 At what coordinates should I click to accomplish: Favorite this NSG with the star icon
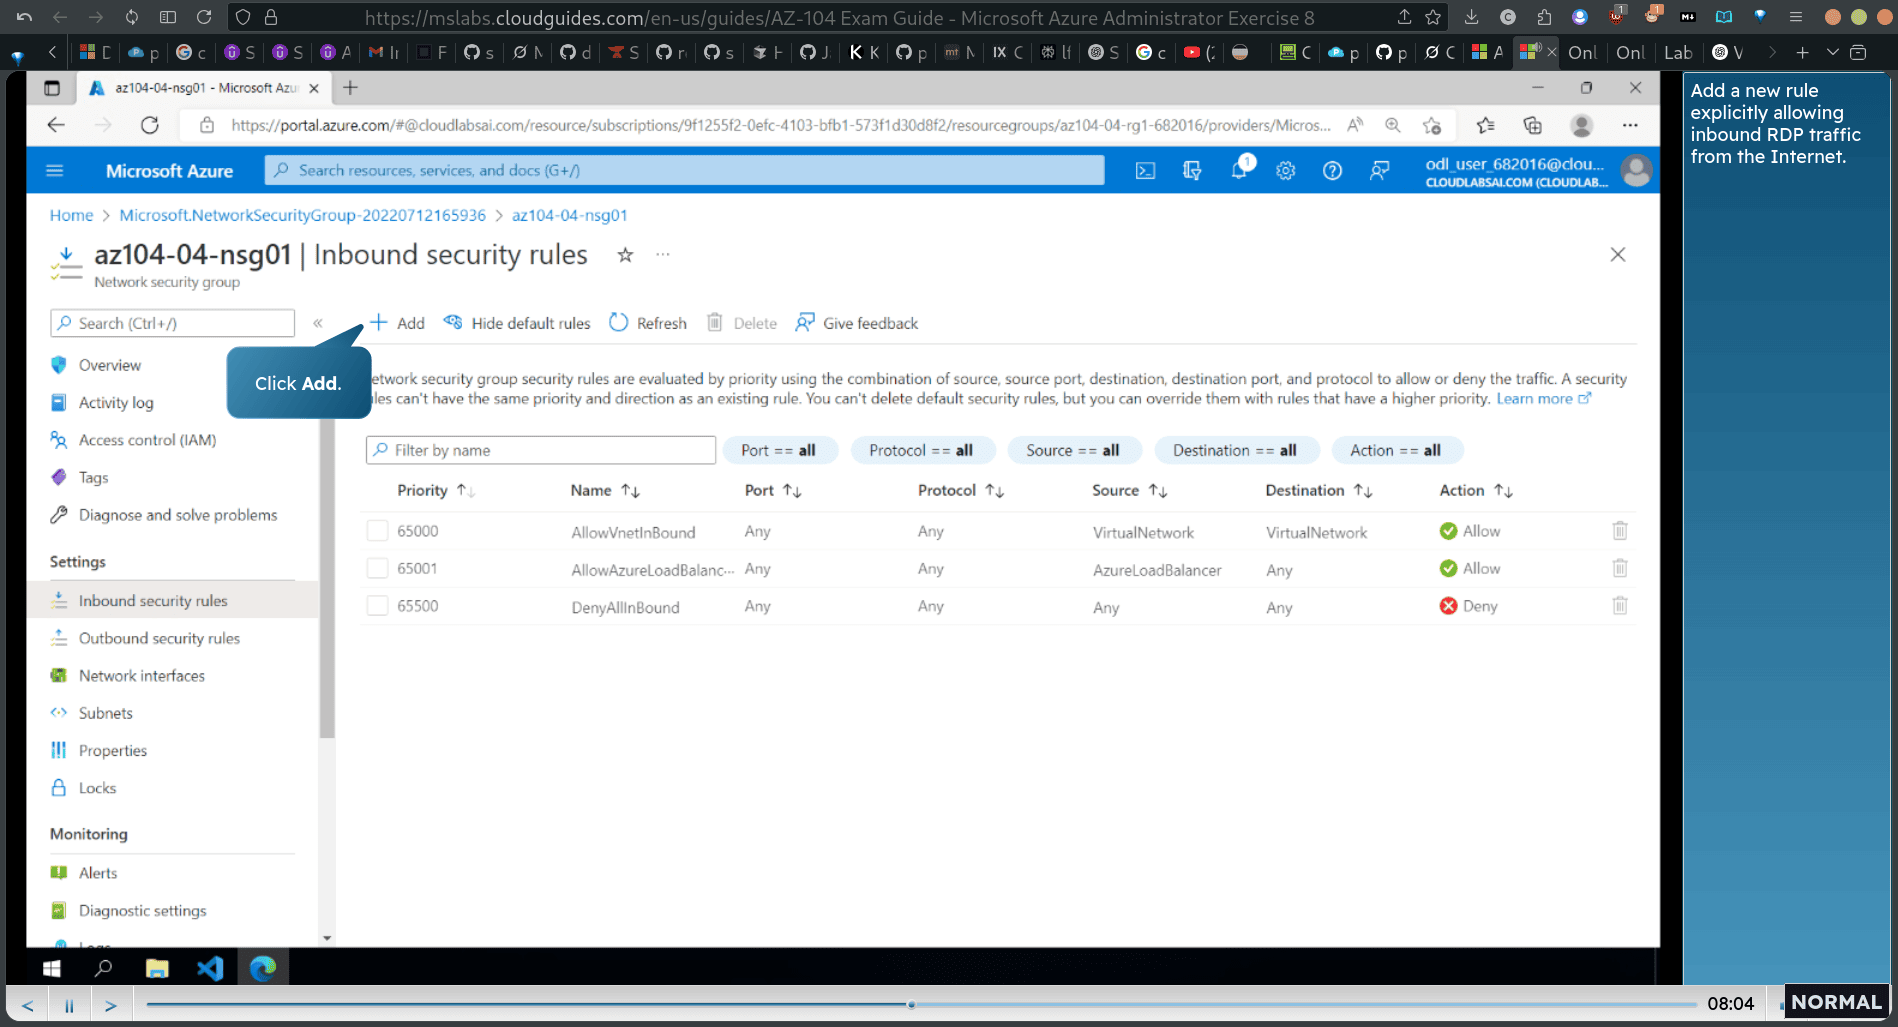tap(625, 255)
